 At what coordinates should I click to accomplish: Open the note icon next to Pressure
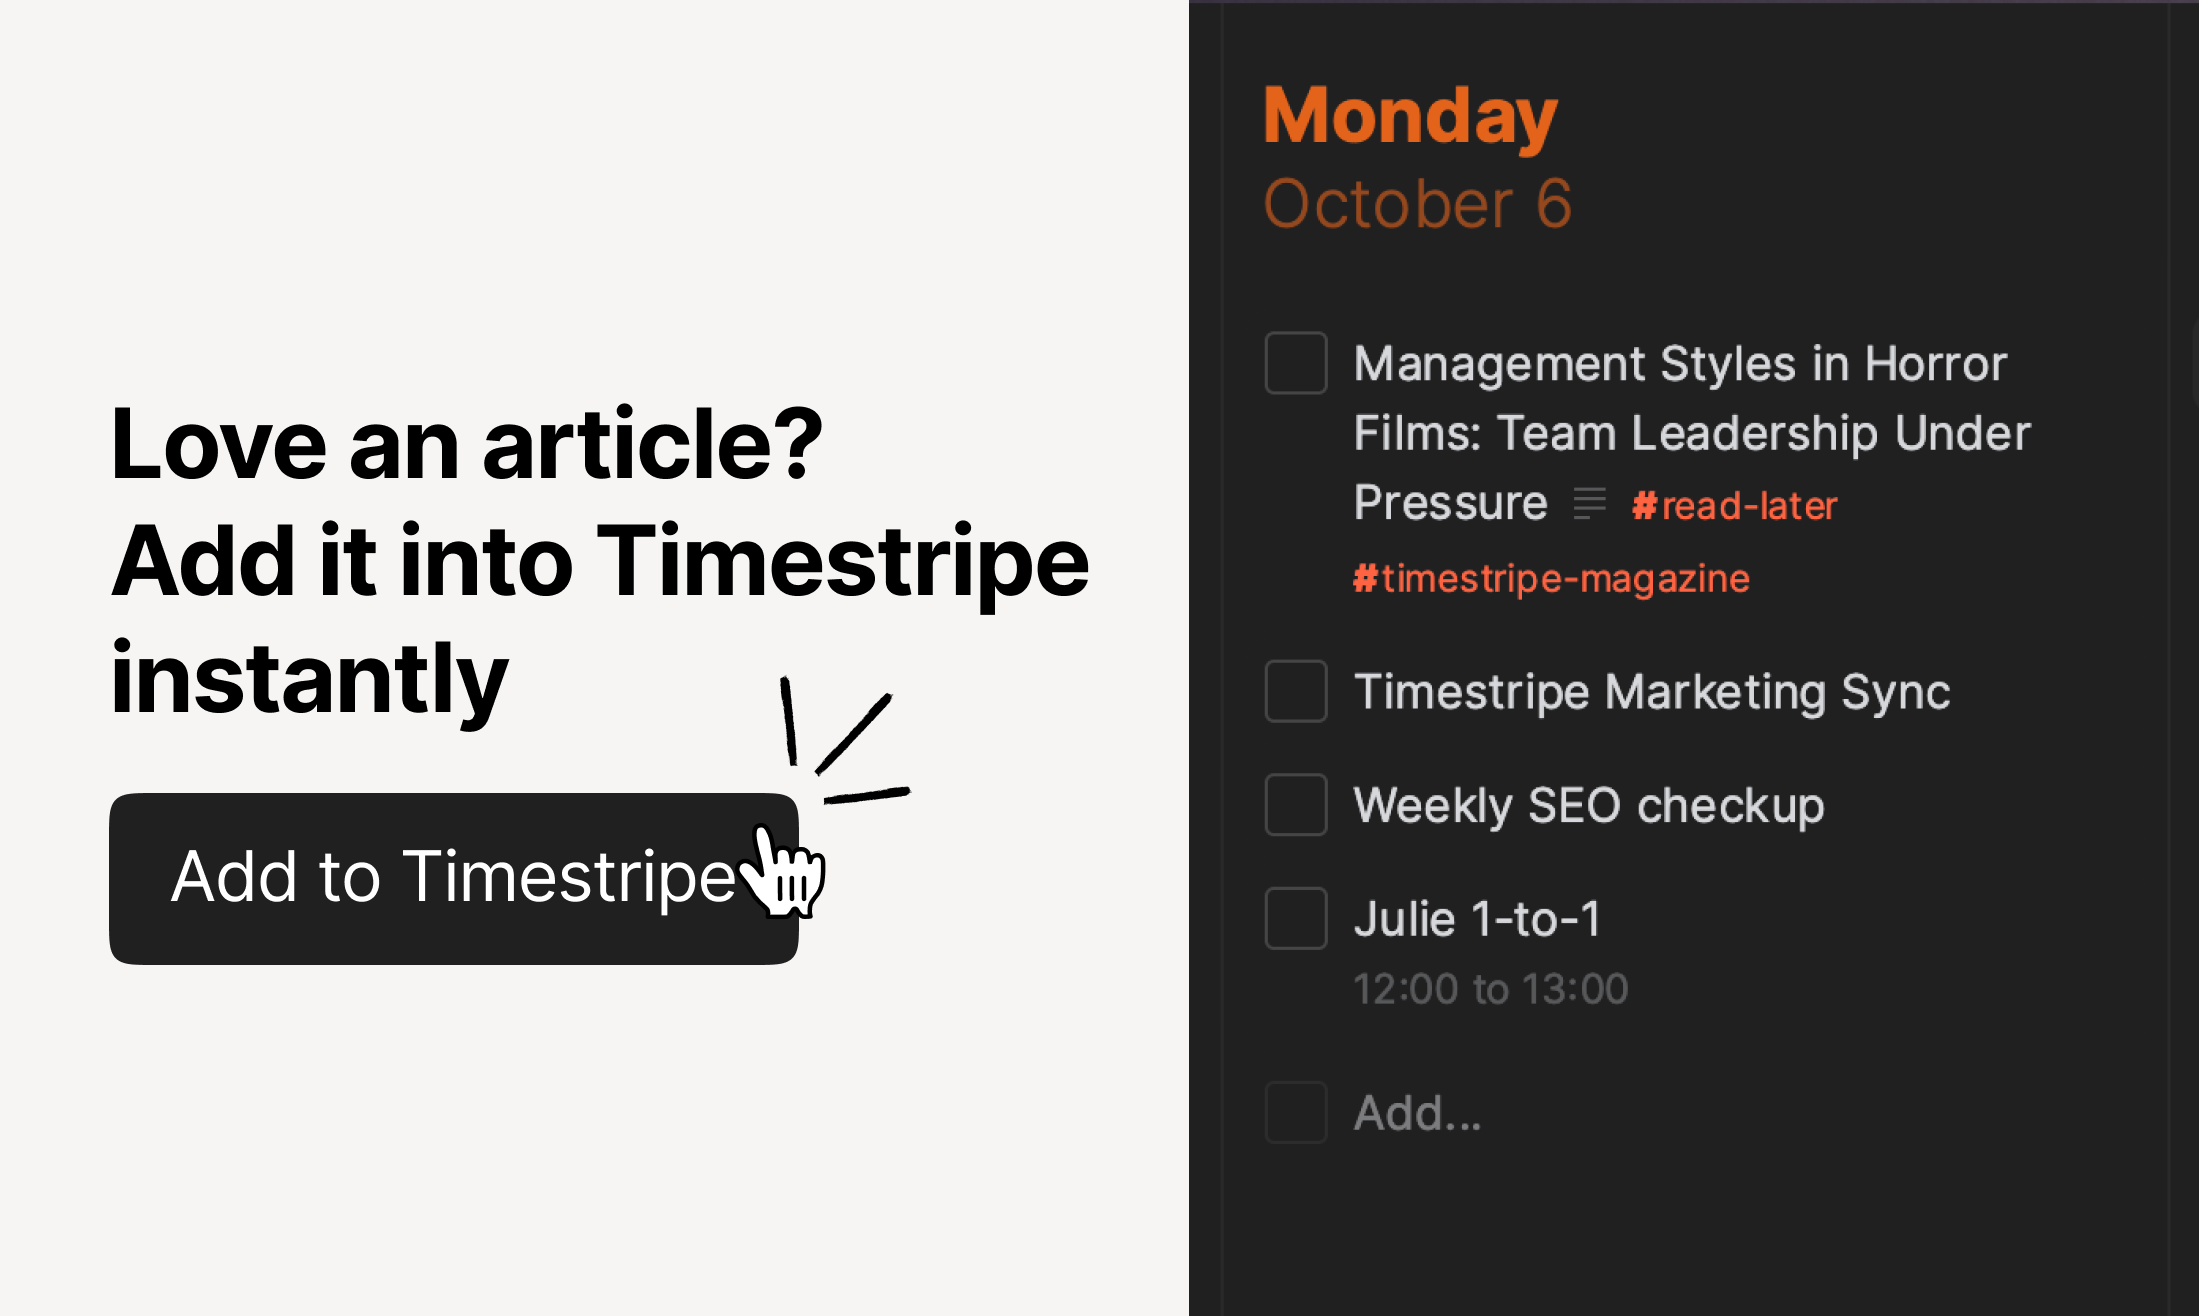(1589, 503)
